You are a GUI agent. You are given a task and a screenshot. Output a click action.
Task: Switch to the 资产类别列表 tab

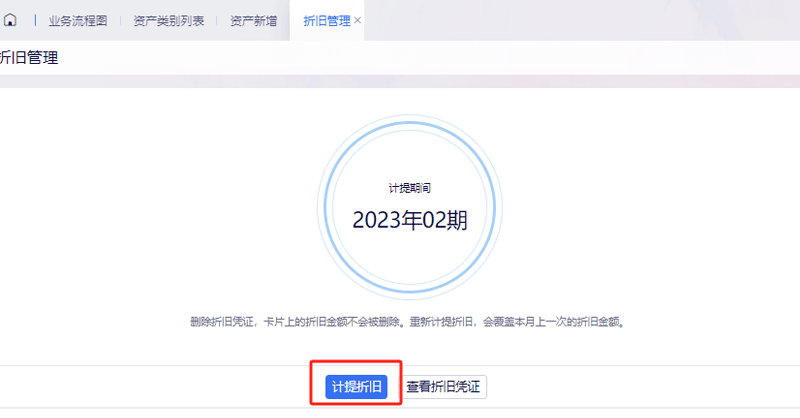tap(168, 21)
